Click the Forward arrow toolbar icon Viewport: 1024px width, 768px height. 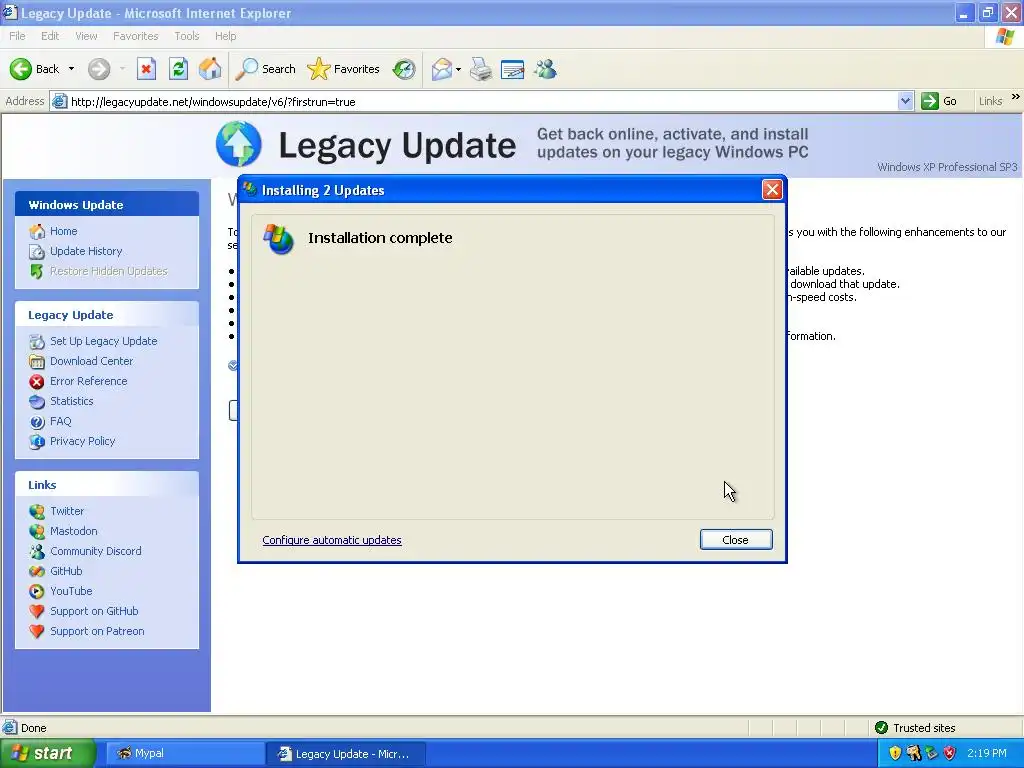pos(99,69)
